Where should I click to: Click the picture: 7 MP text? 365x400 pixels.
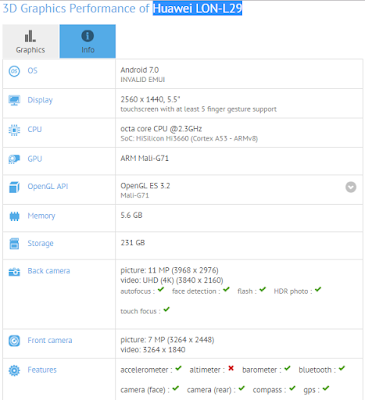[x=167, y=340]
